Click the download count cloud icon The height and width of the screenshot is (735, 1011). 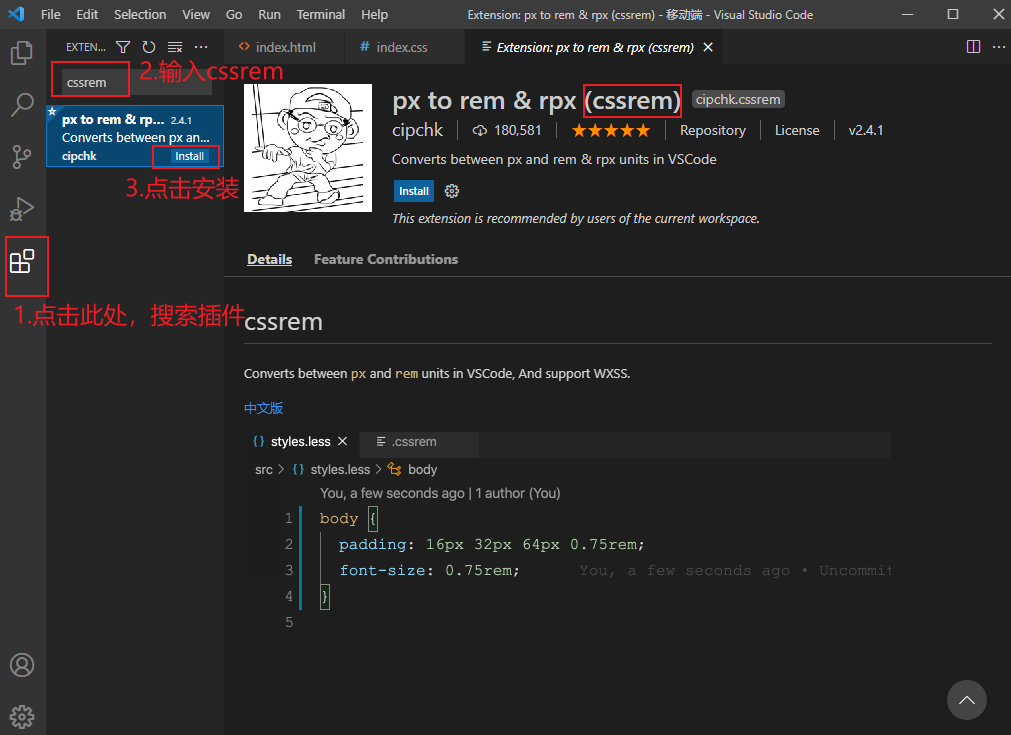click(x=480, y=131)
